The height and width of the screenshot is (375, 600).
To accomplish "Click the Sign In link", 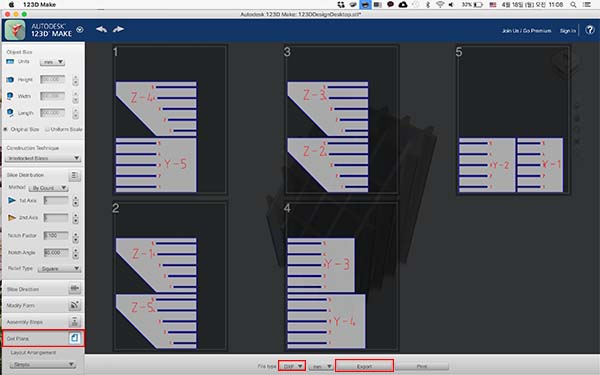I will 568,31.
